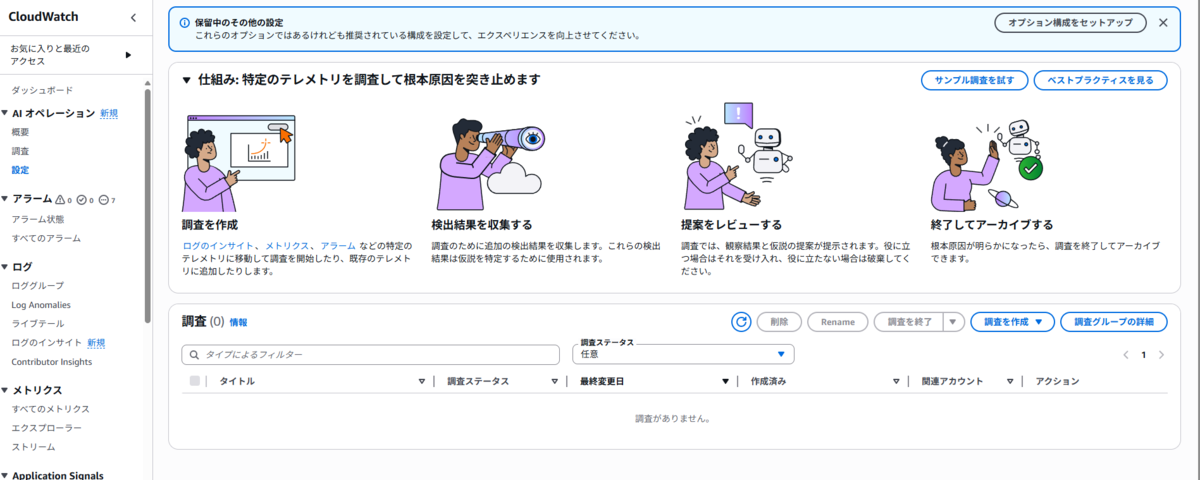This screenshot has width=1200, height=480.
Task: Sort by 作成済み column arrow
Action: tap(897, 382)
